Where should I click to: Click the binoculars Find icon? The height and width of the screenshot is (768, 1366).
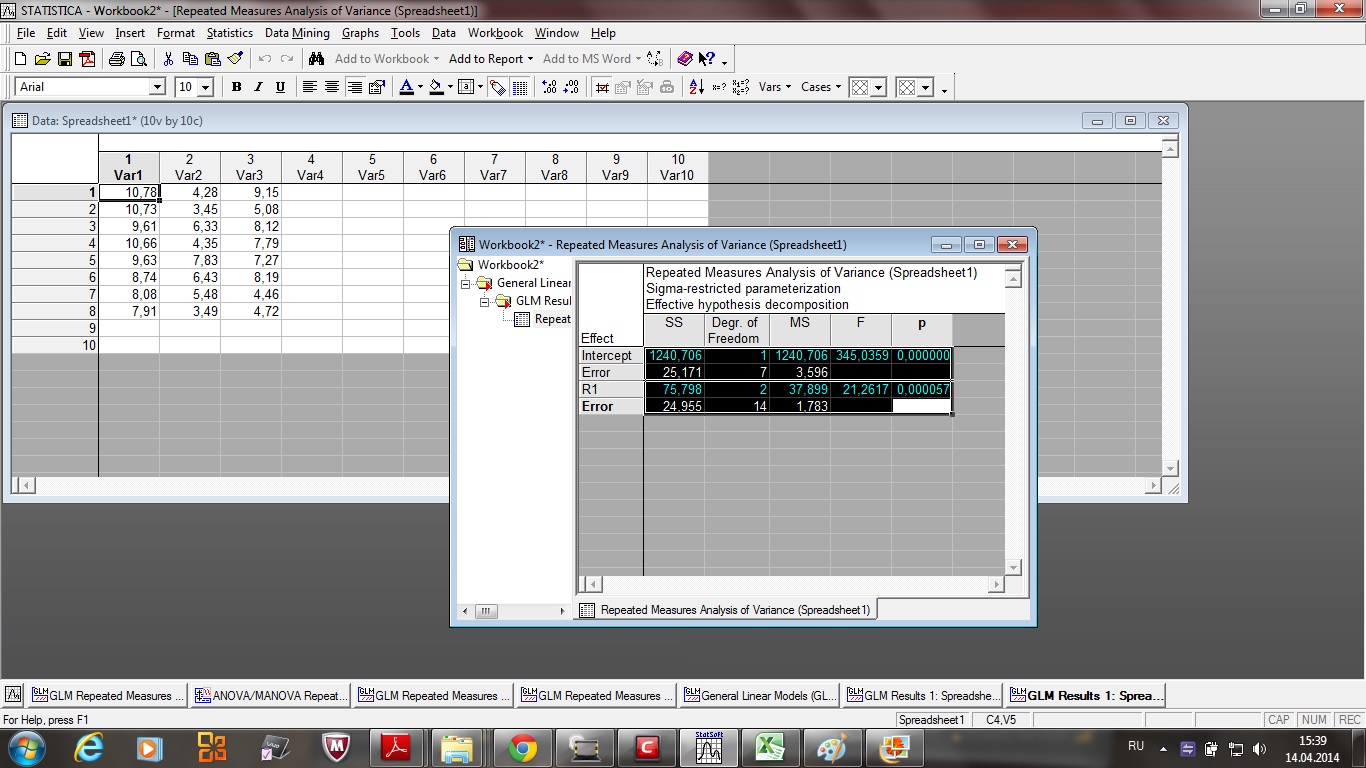tap(316, 59)
